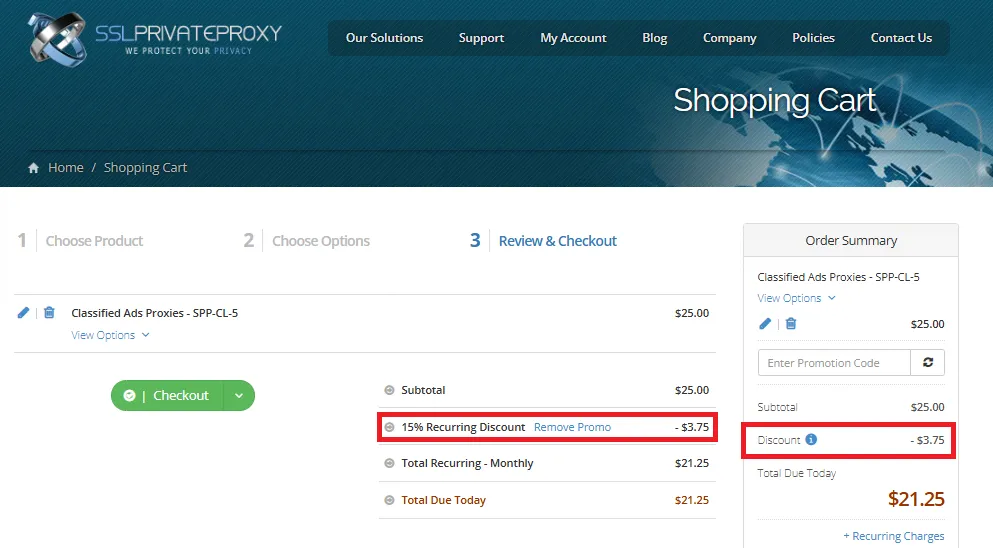Expand View Options under Classified Ads Proxies in cart
This screenshot has width=993, height=548.
point(110,335)
